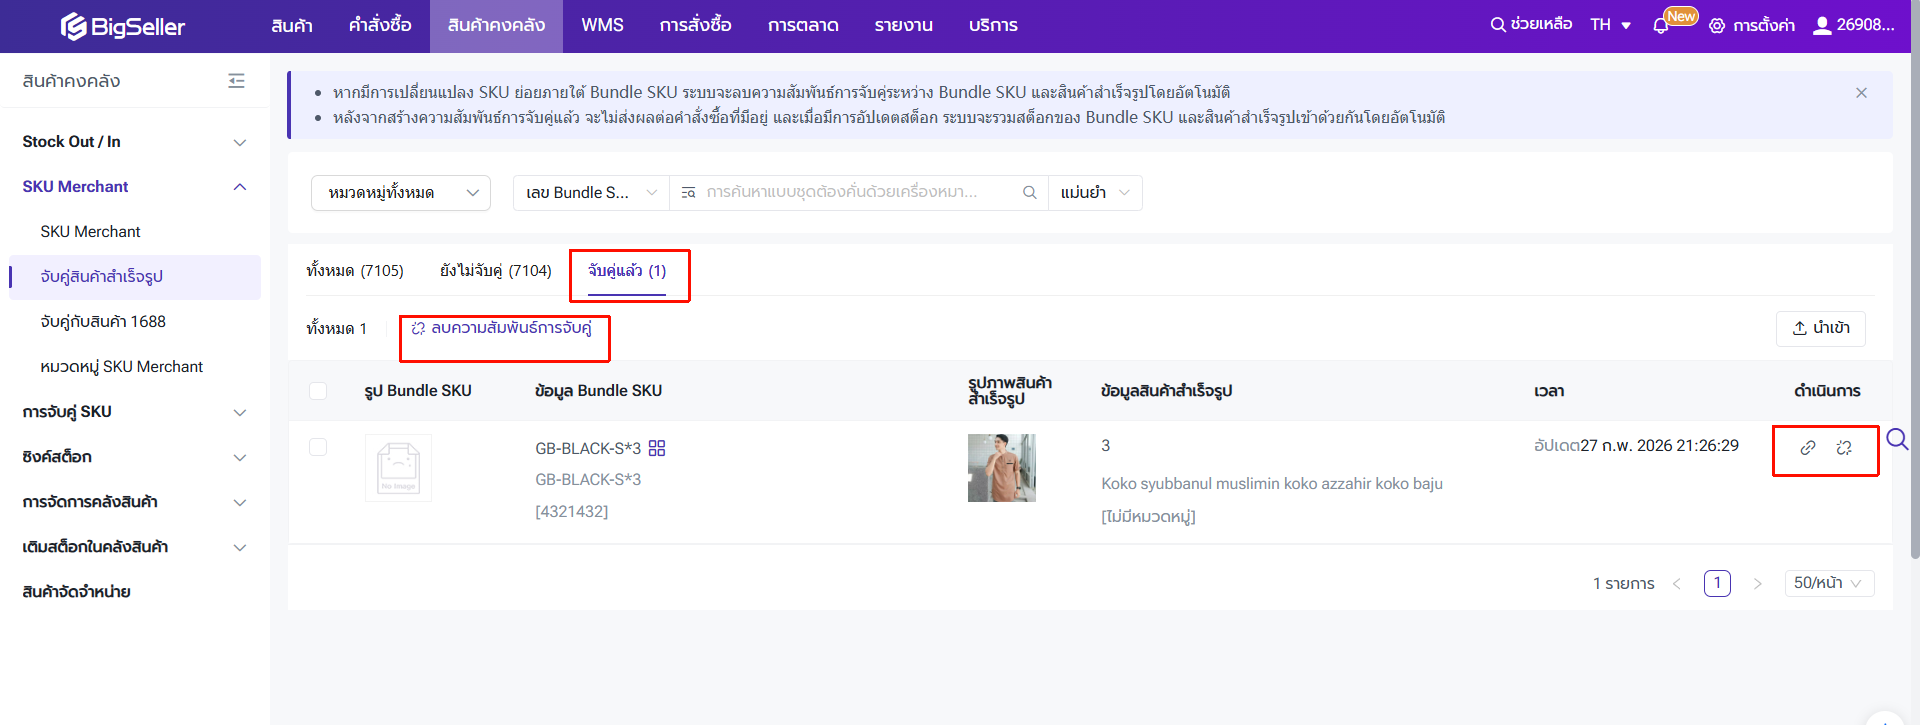Tick the checkbox for GB-BLACK-S*3 row
Screen dimensions: 1920x725
[x=318, y=447]
